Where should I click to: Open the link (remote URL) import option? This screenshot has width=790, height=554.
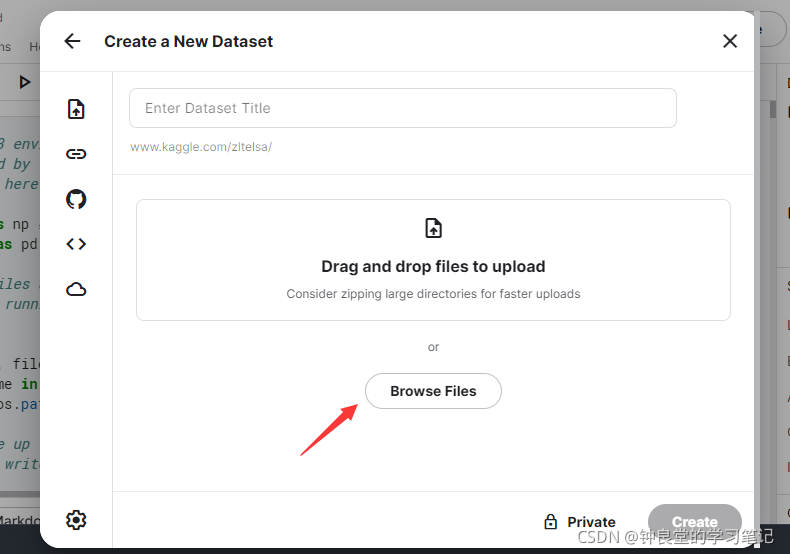coord(76,154)
